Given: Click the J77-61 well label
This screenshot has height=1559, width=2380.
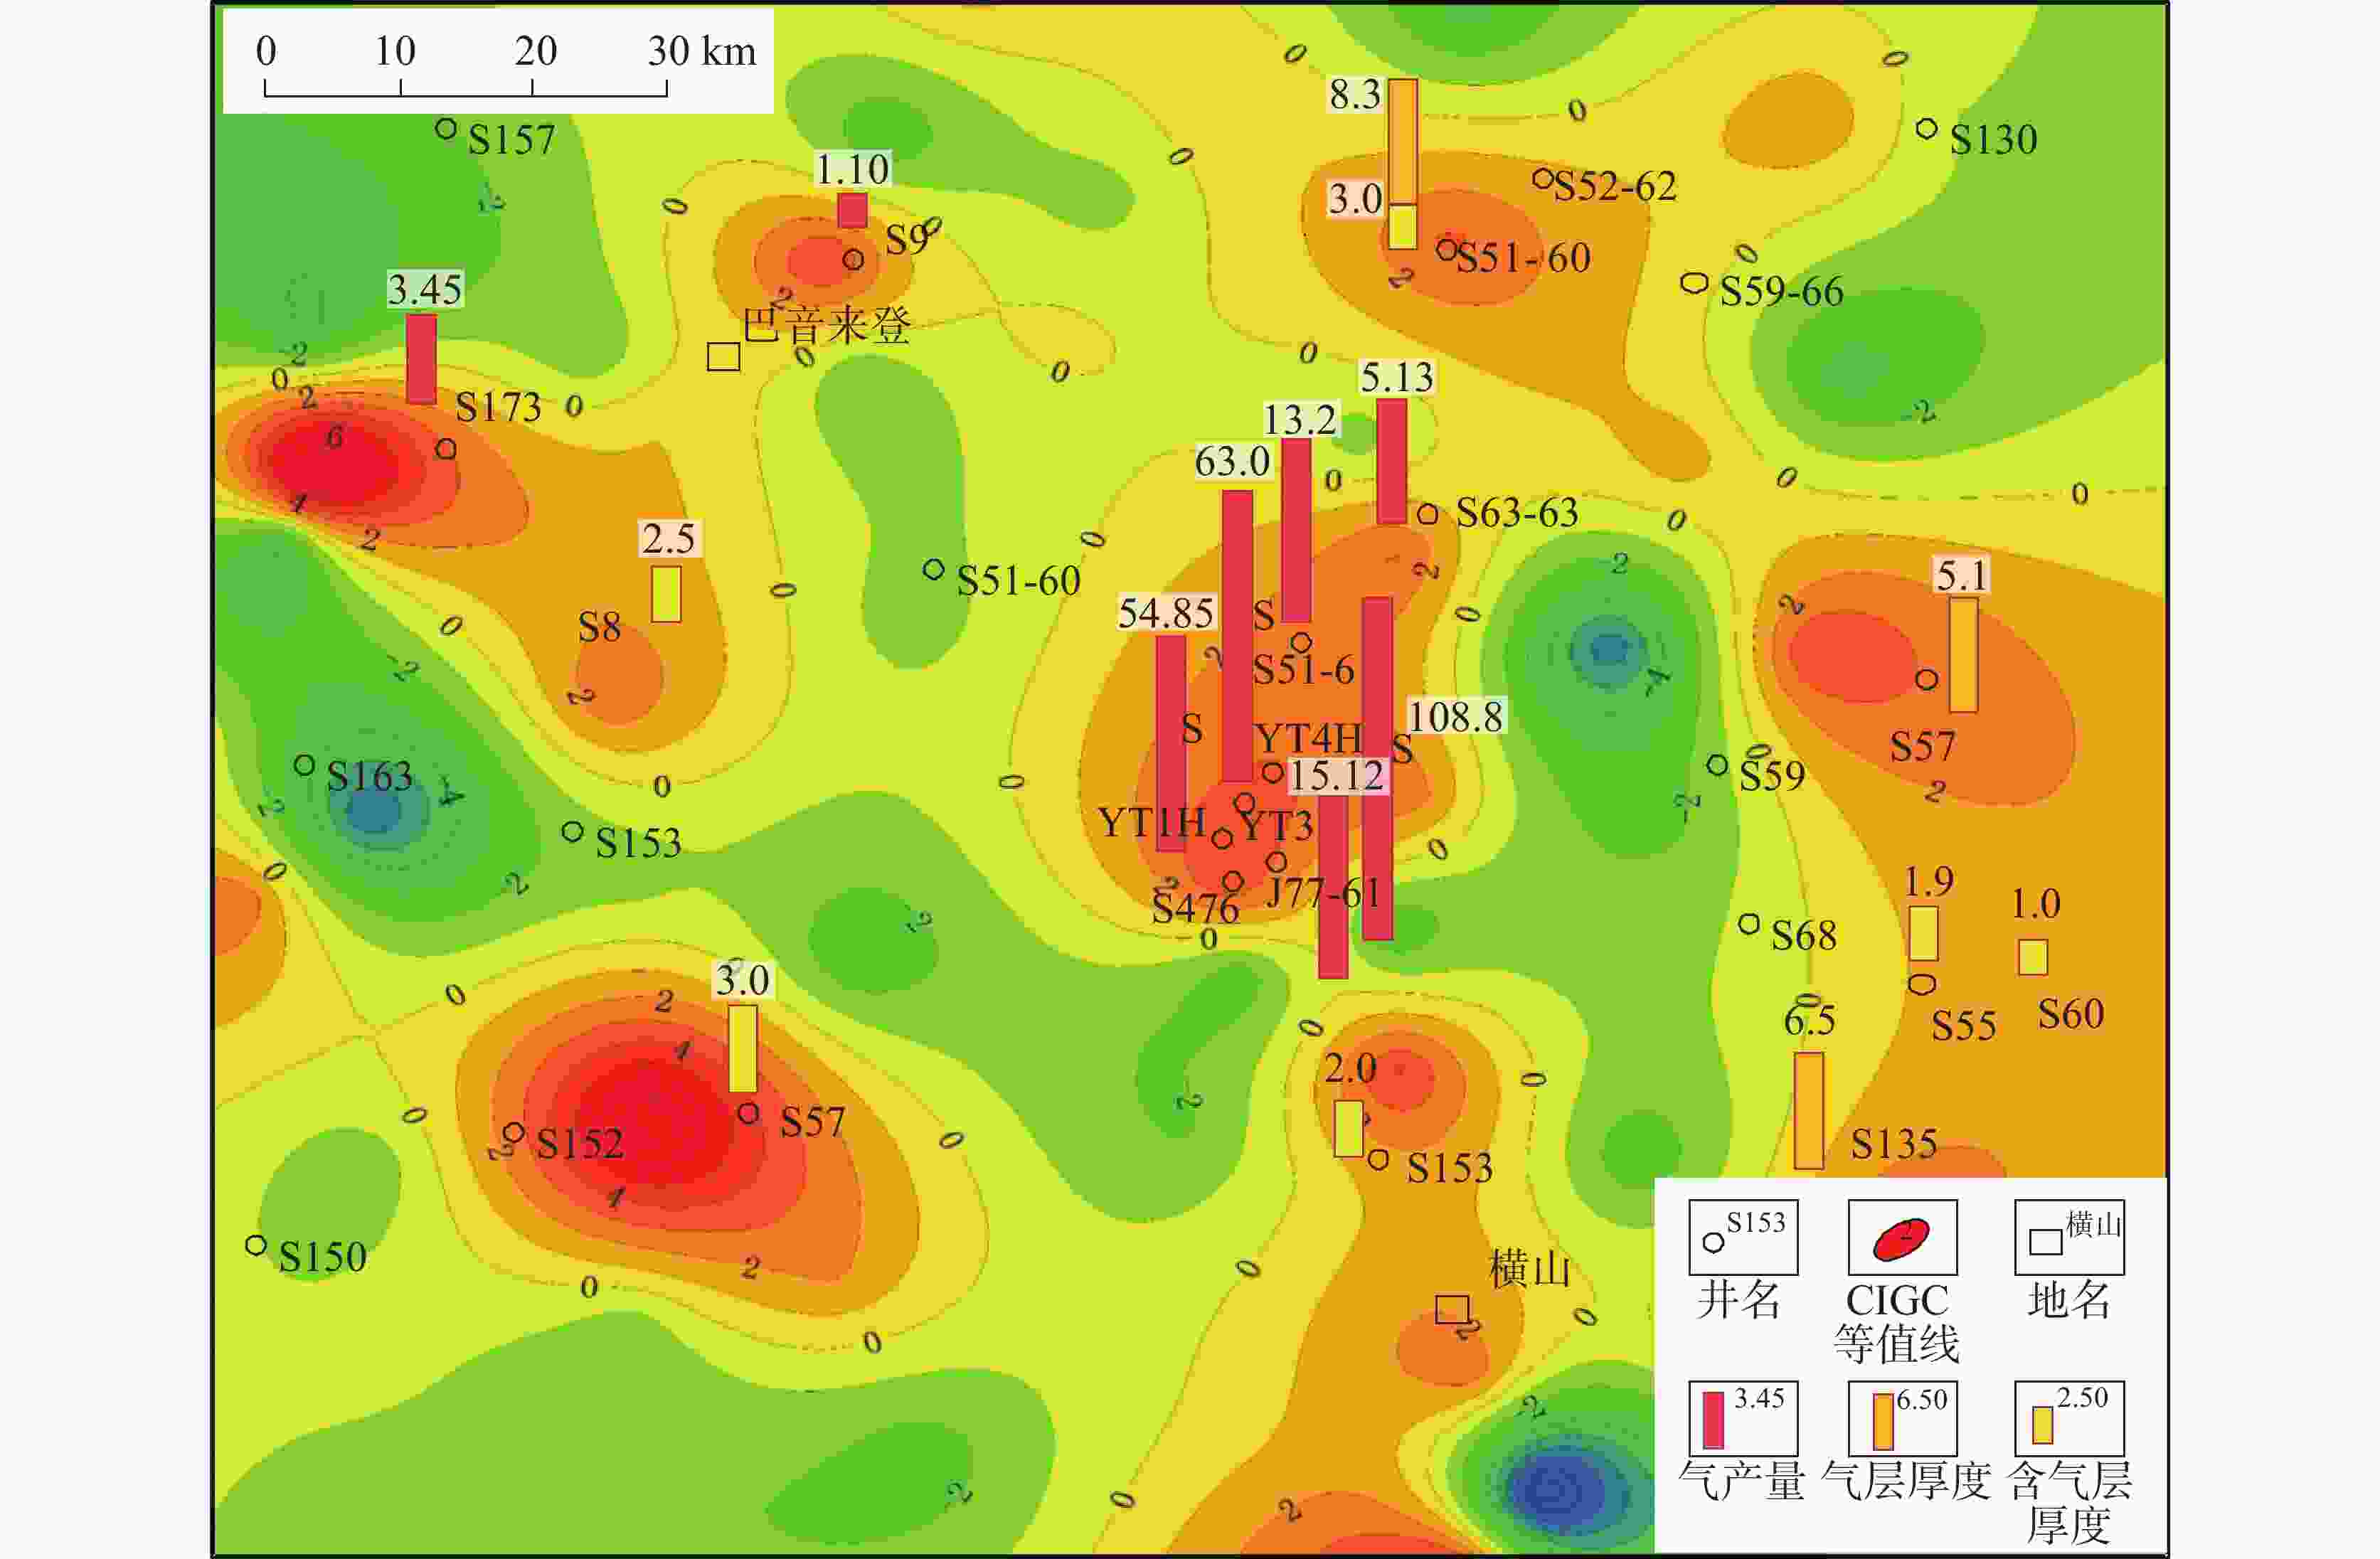Looking at the screenshot, I should pos(1323,892).
